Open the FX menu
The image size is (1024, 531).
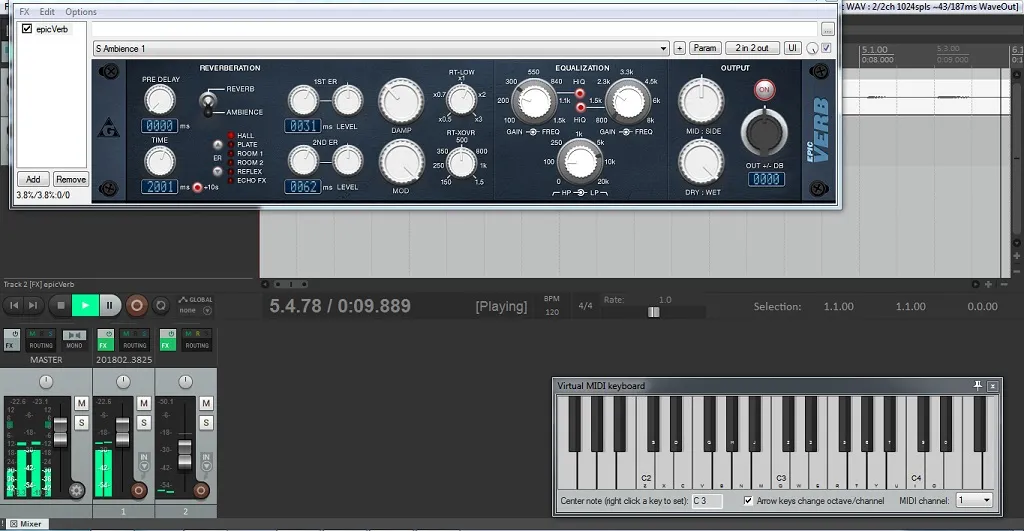pyautogui.click(x=24, y=12)
